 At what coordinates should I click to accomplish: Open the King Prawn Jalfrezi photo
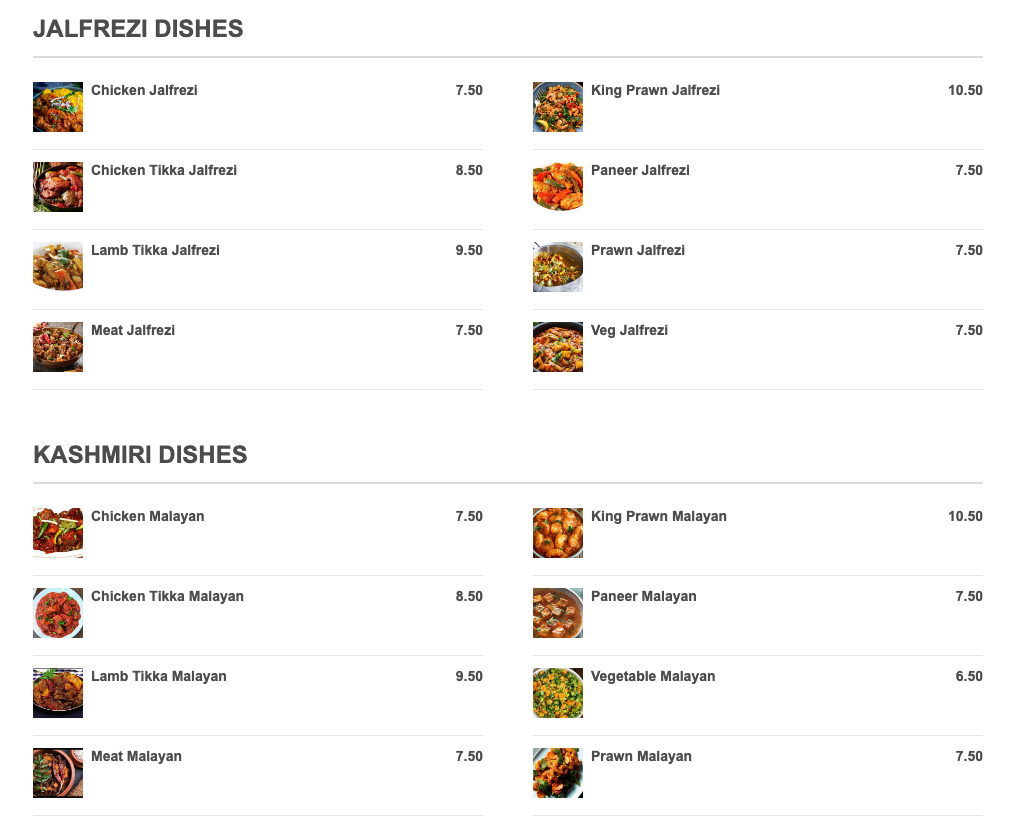(x=558, y=107)
